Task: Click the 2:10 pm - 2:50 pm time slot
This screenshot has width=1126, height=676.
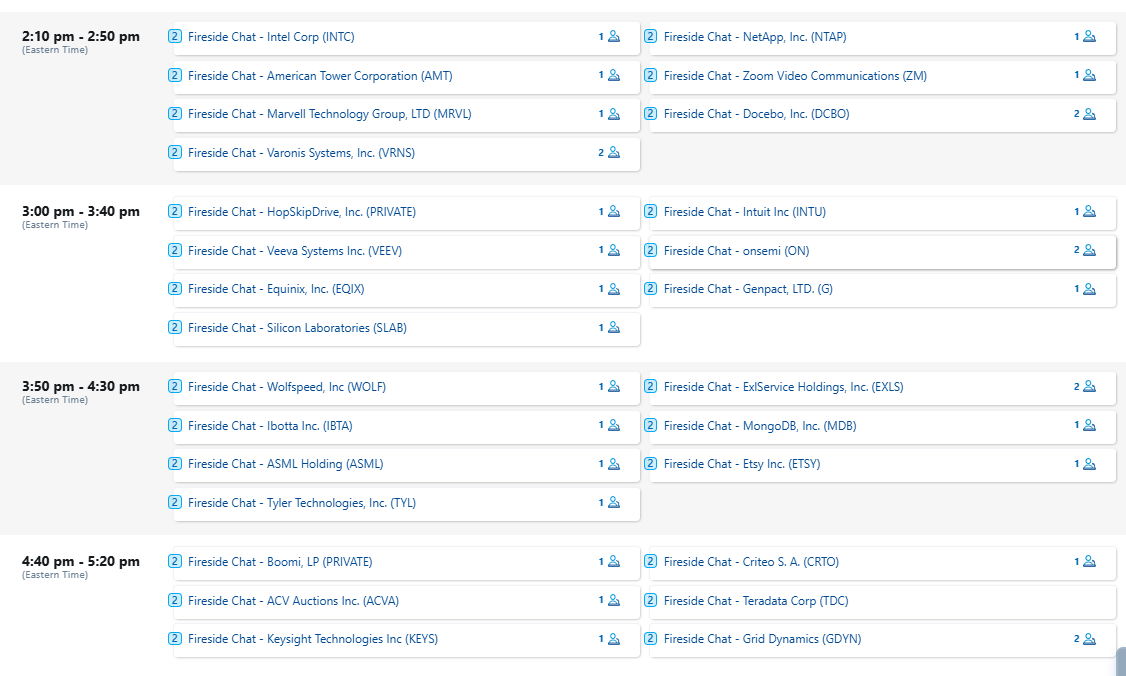Action: (x=80, y=37)
